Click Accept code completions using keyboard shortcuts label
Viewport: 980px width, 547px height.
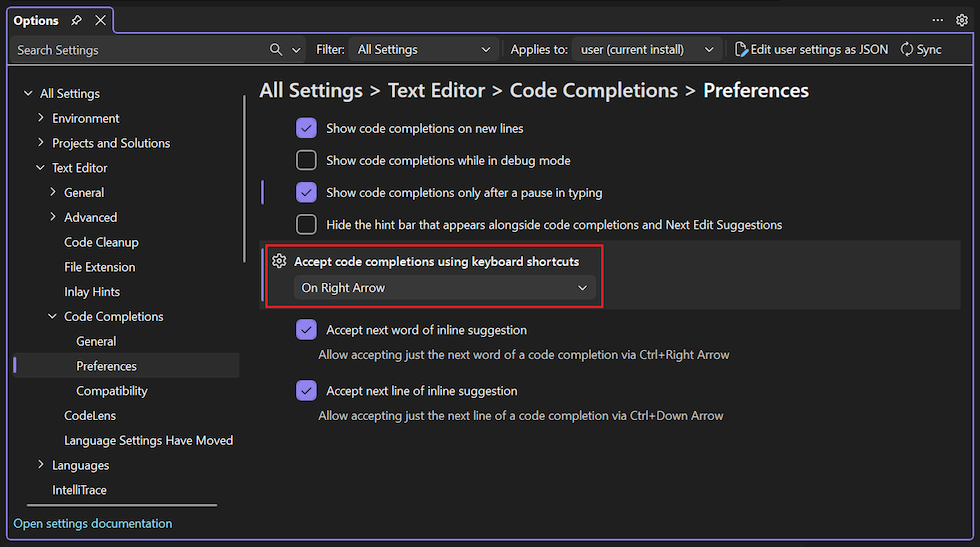436,261
